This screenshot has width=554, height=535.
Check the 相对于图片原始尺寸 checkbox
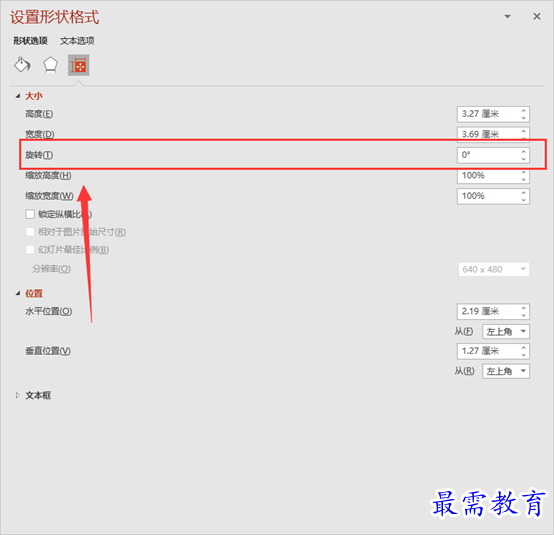[x=30, y=232]
